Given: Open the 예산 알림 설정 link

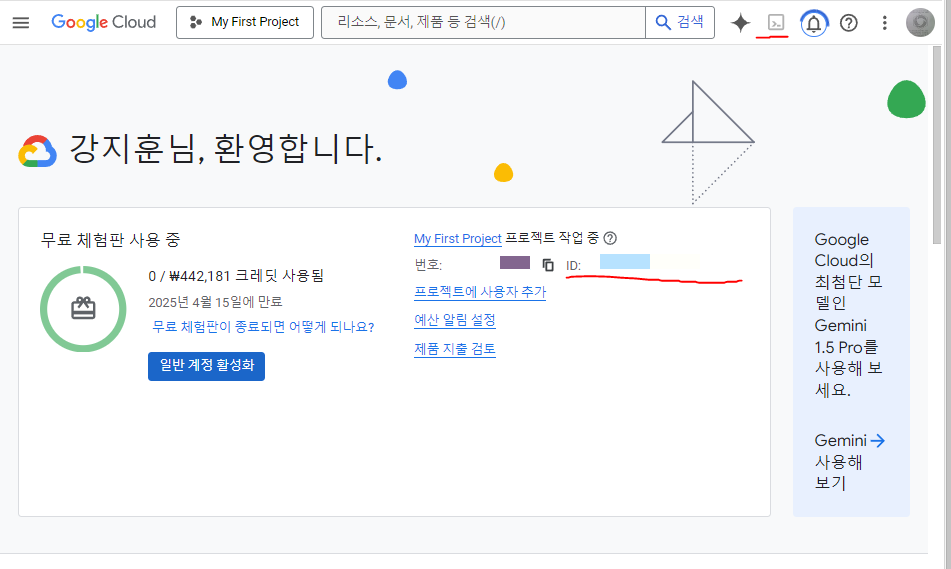Looking at the screenshot, I should [x=455, y=320].
